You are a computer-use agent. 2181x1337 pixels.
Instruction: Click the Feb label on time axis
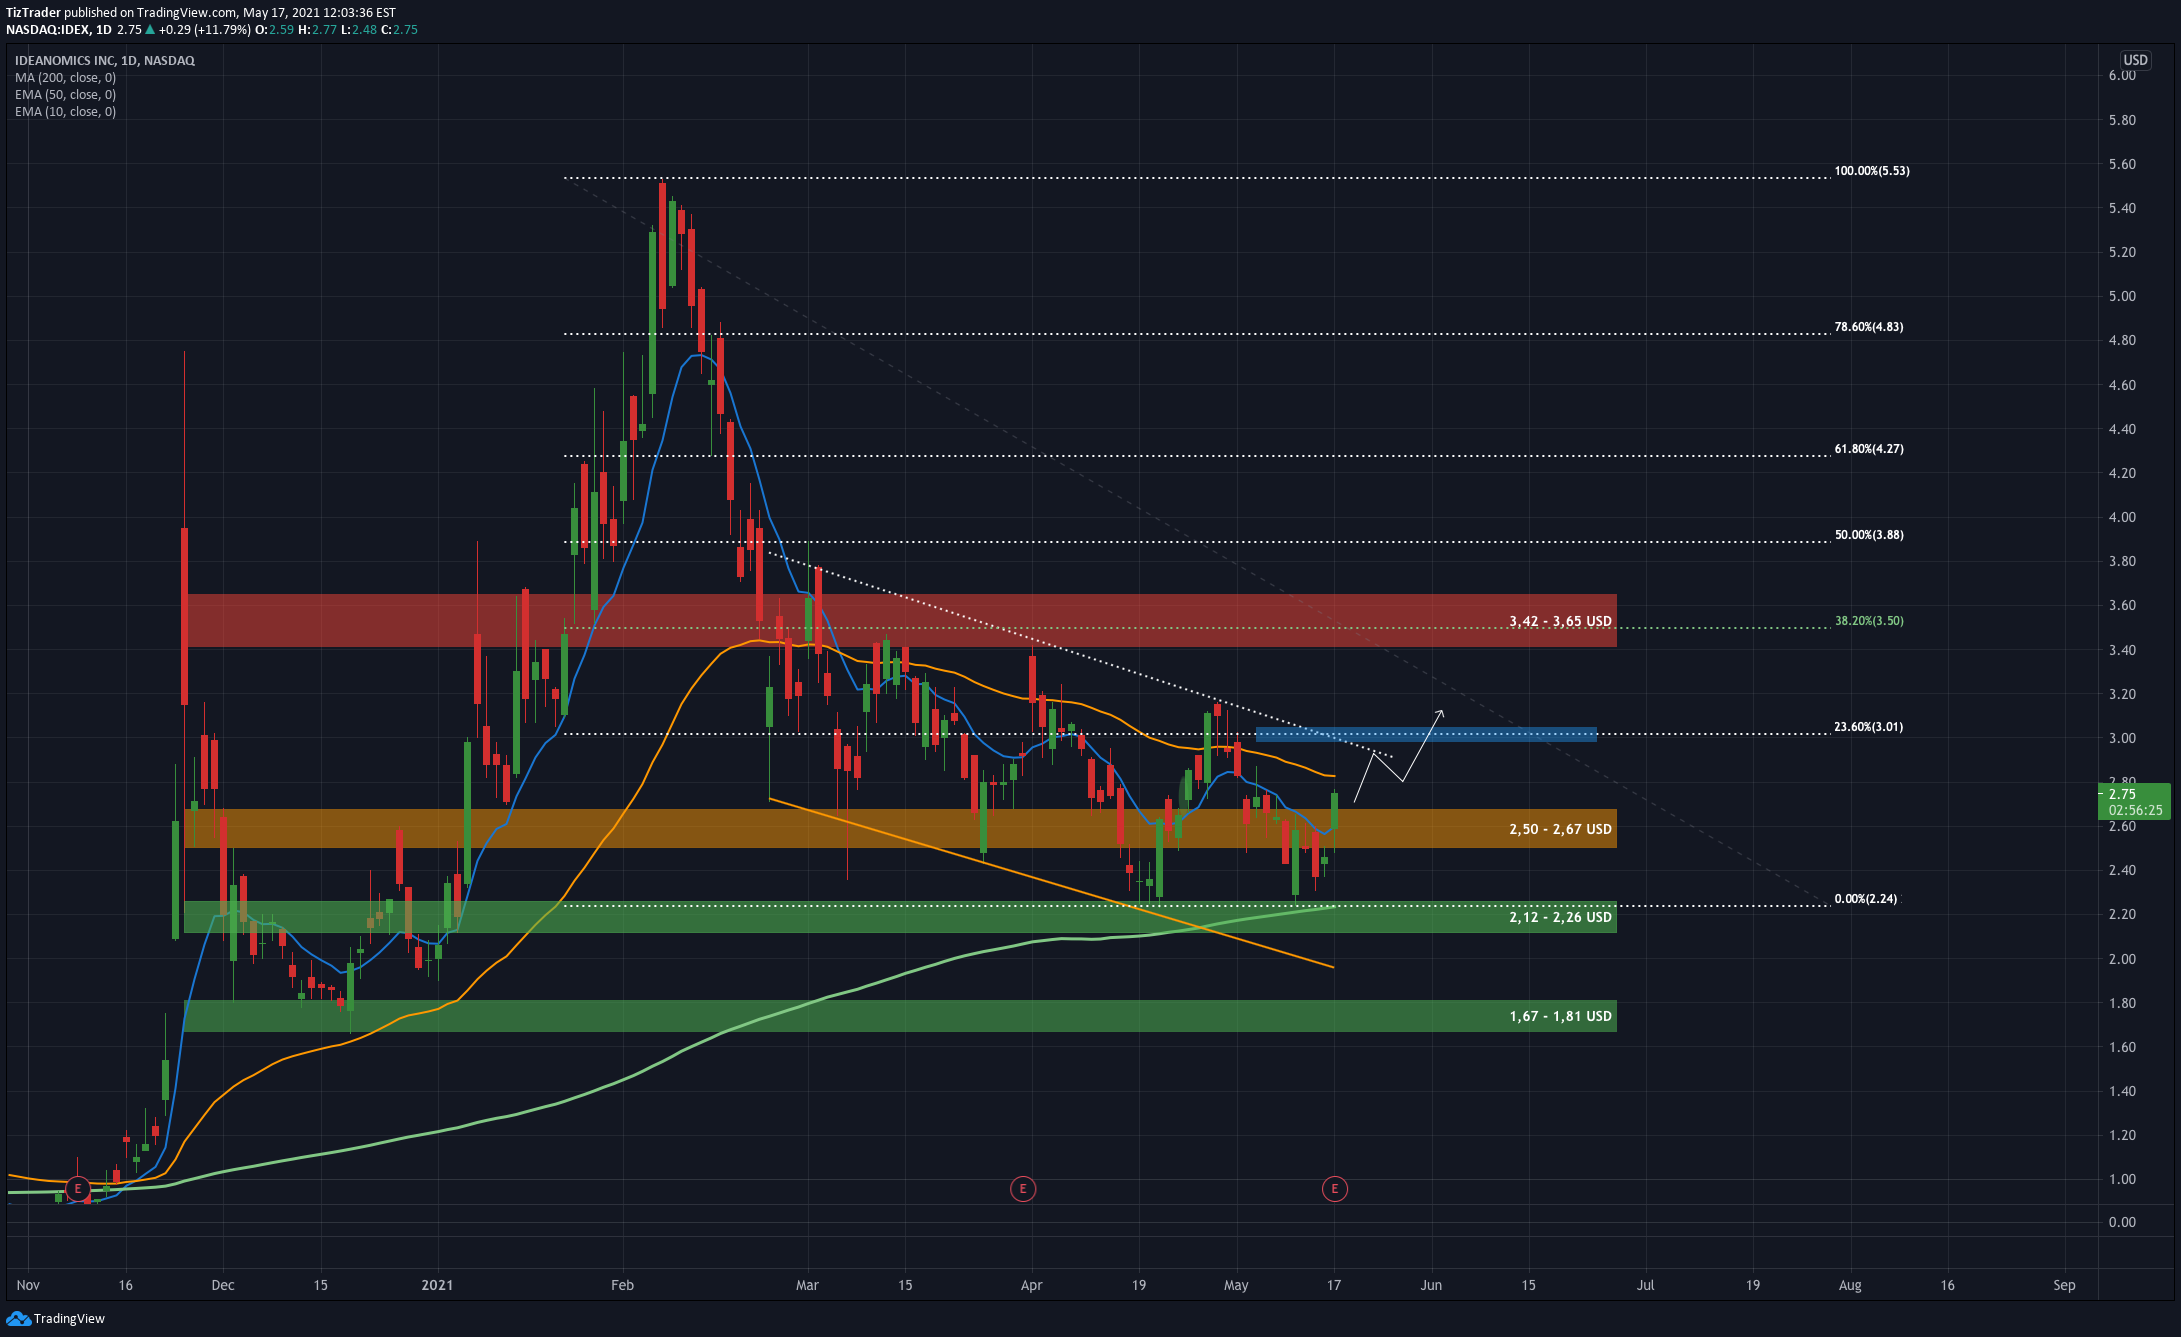coord(622,1285)
